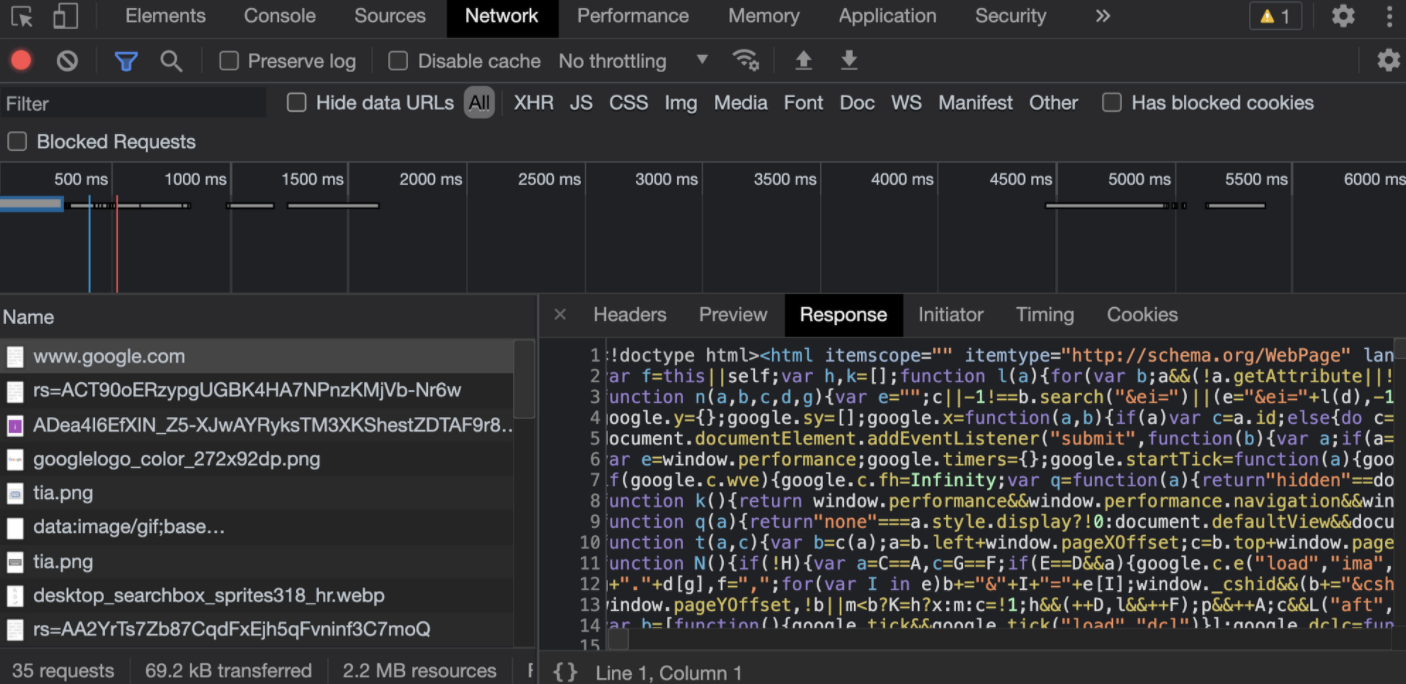
Task: Enable Preserve log checkbox
Action: [x=229, y=61]
